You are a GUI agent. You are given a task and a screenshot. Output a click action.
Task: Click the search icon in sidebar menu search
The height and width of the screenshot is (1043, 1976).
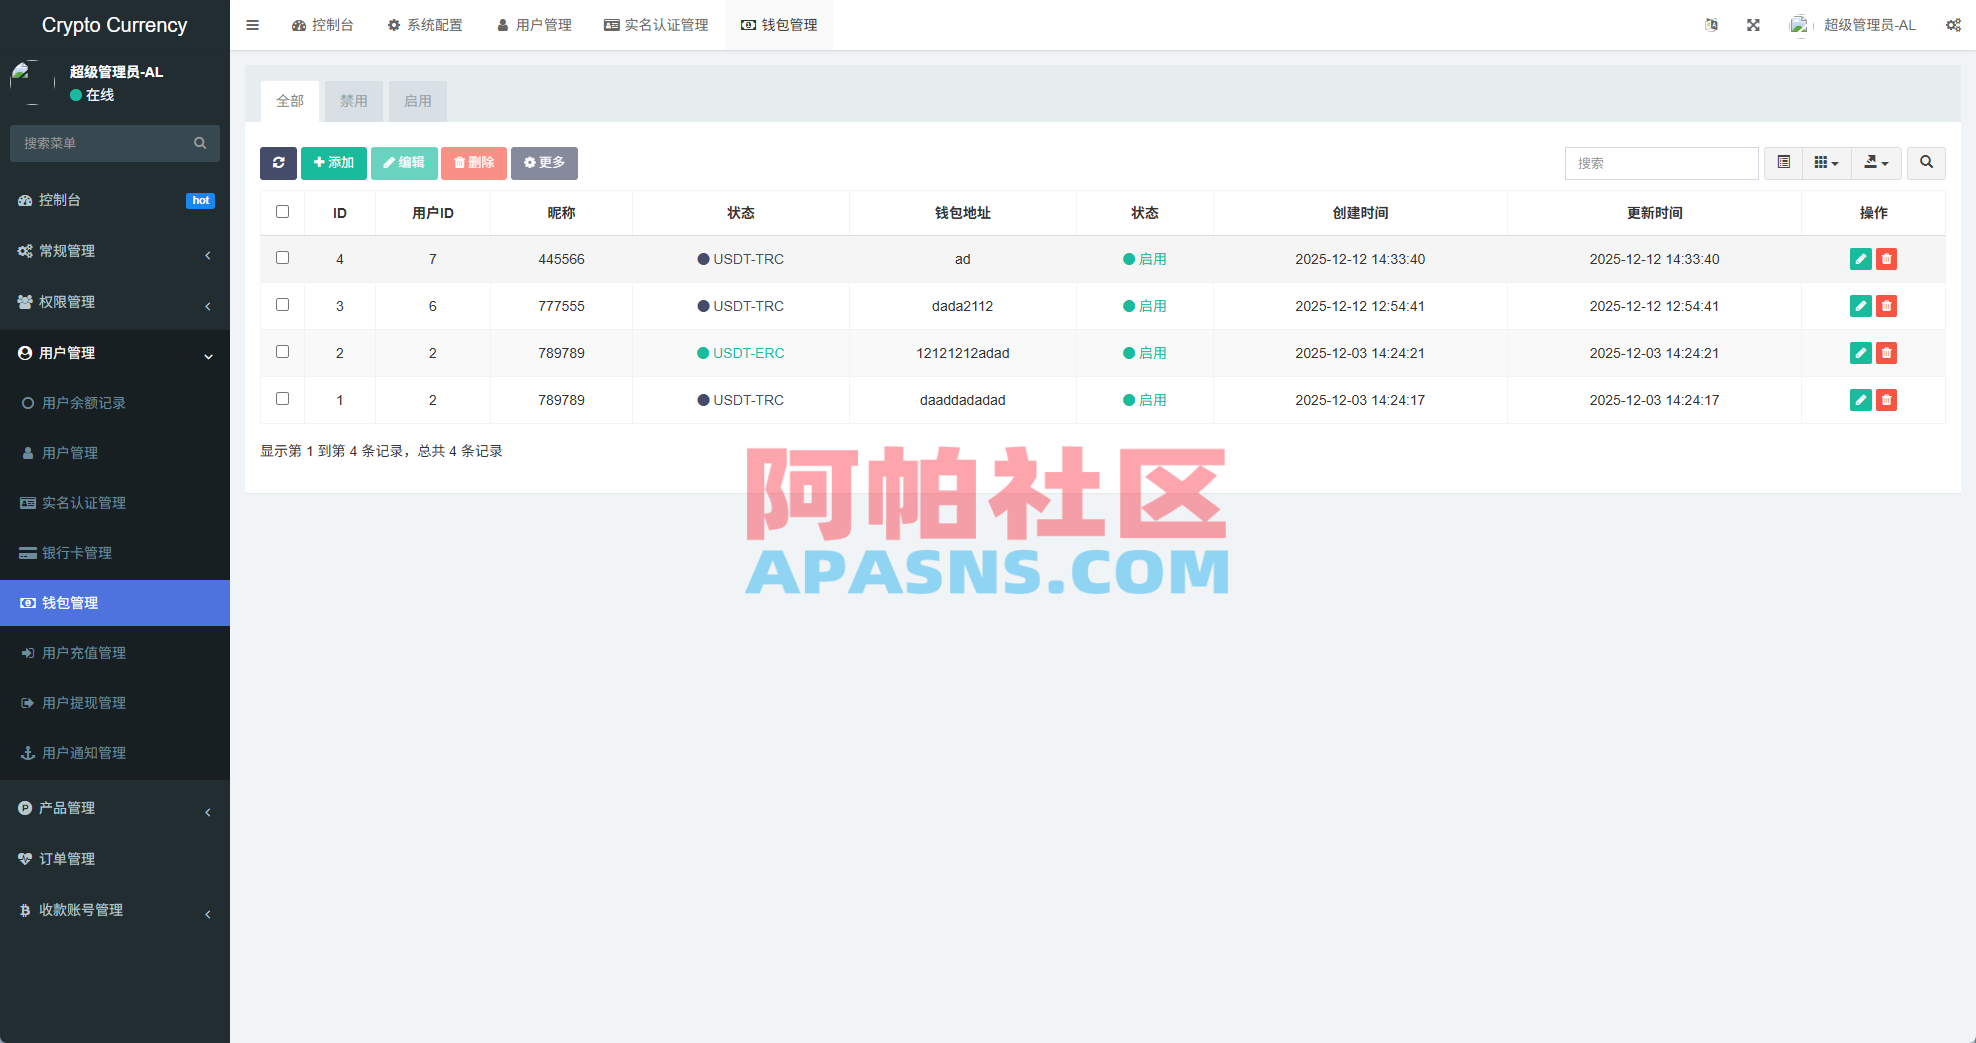(200, 143)
